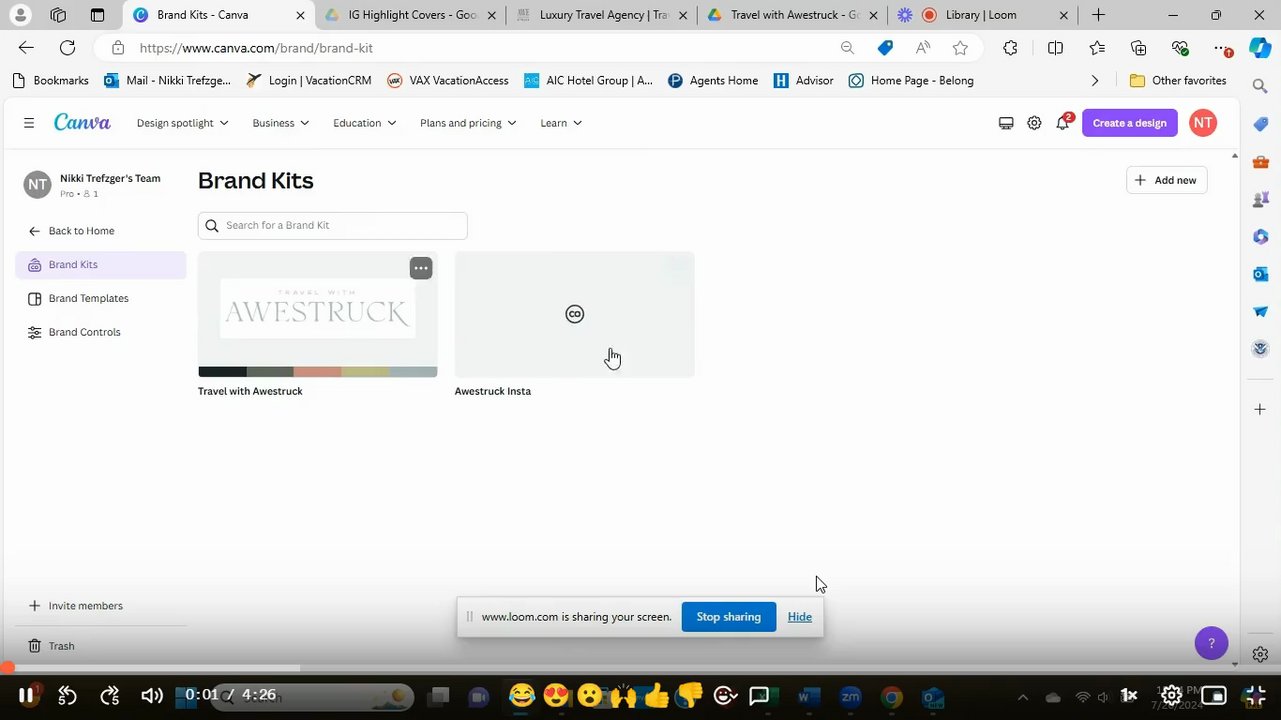The image size is (1281, 720).
Task: Click the Edge shopping tag in address bar
Action: coord(885,48)
